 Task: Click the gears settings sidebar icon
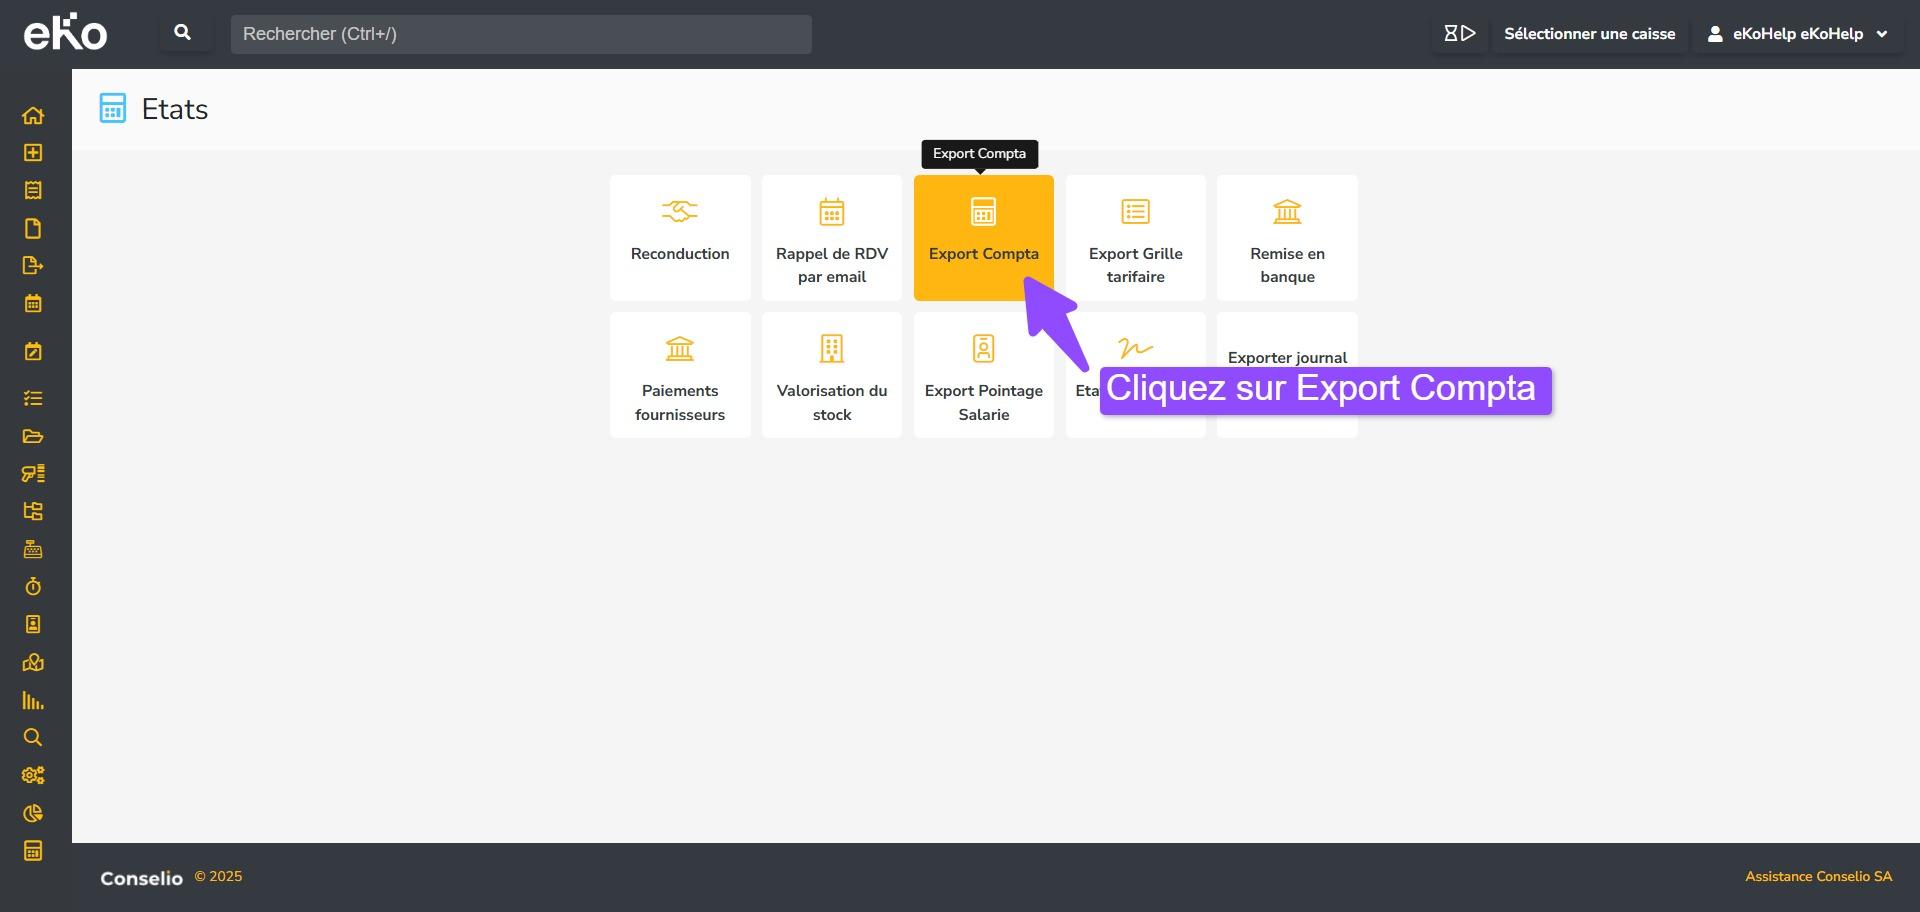point(33,776)
